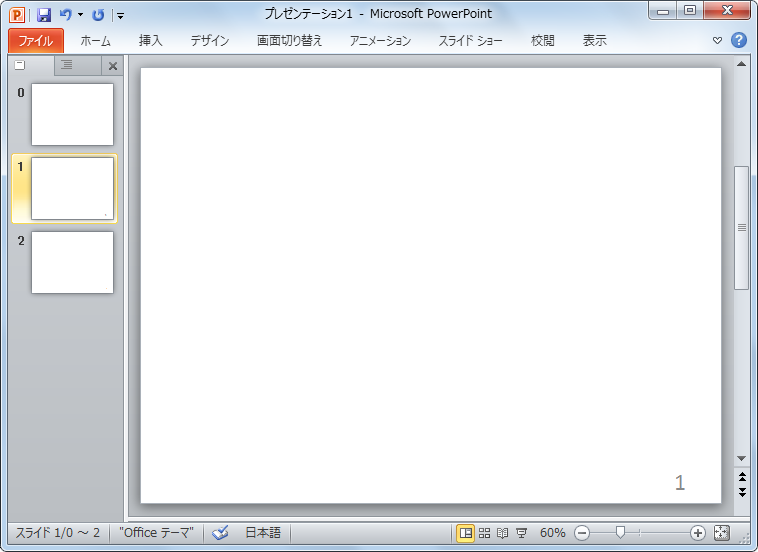This screenshot has width=758, height=552.
Task: Open the 校閲 ribbon tab
Action: 542,41
